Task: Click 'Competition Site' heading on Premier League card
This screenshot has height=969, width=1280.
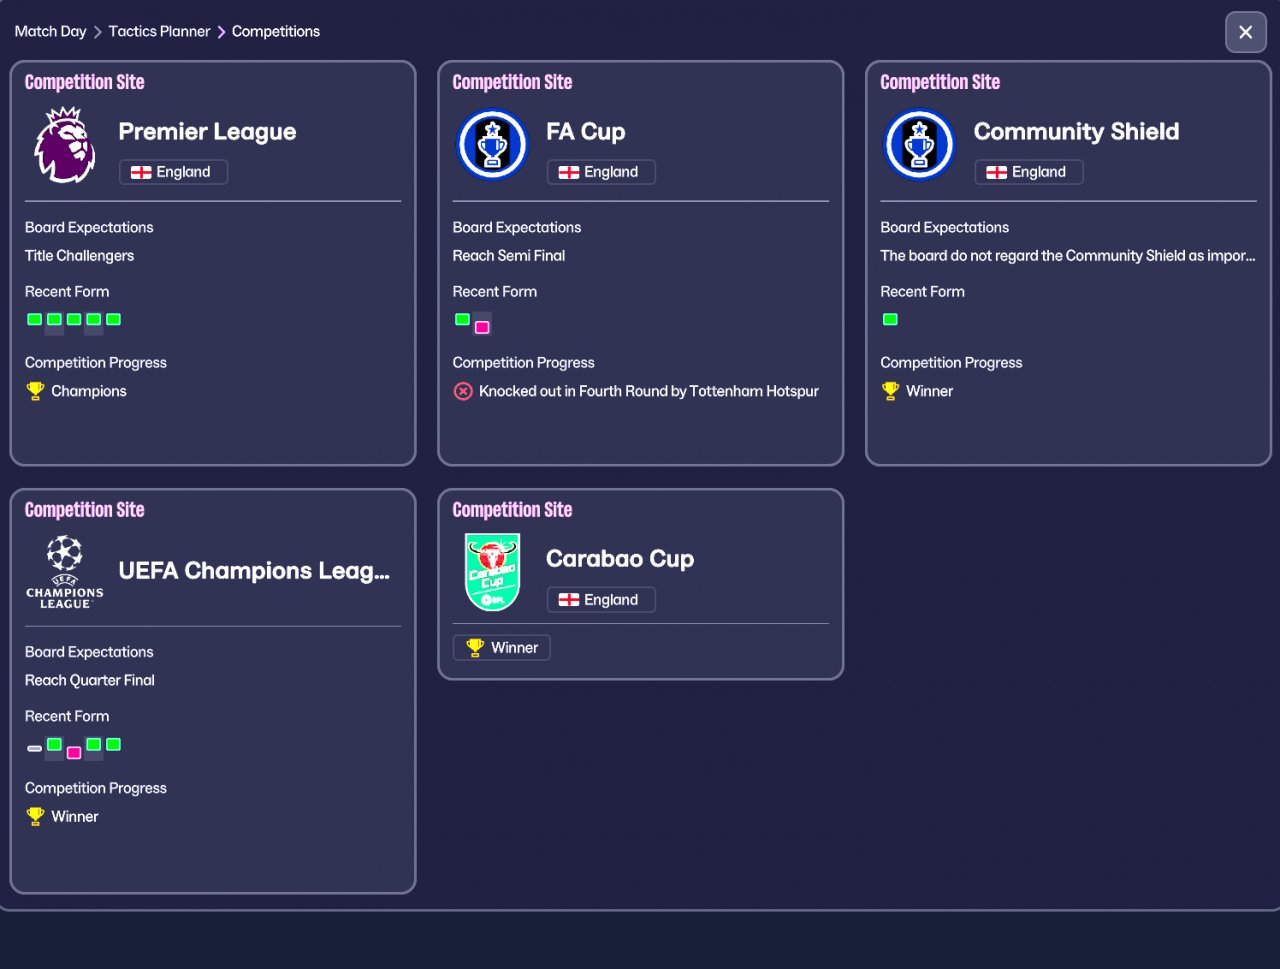Action: point(85,82)
